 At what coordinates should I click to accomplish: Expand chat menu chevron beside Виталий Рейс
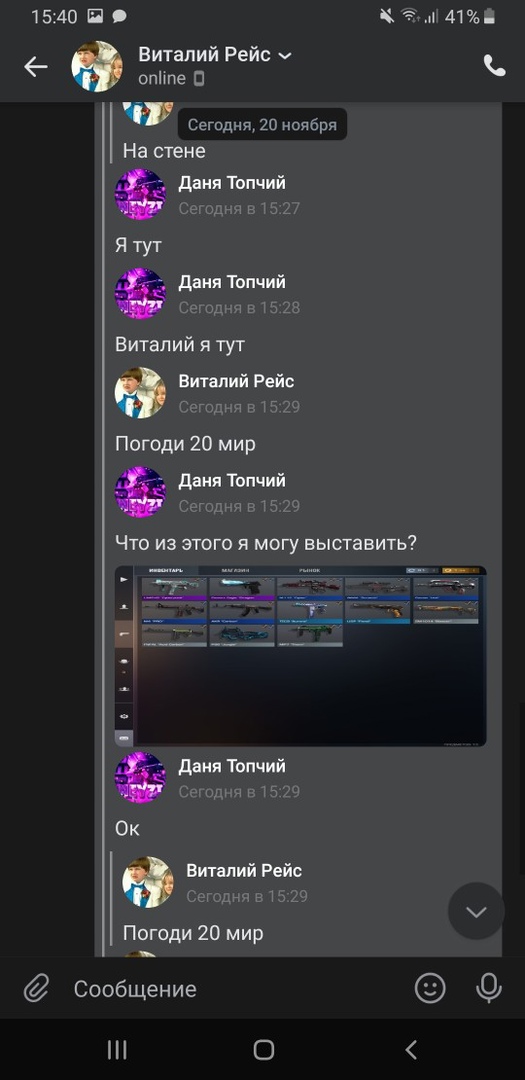(x=285, y=55)
